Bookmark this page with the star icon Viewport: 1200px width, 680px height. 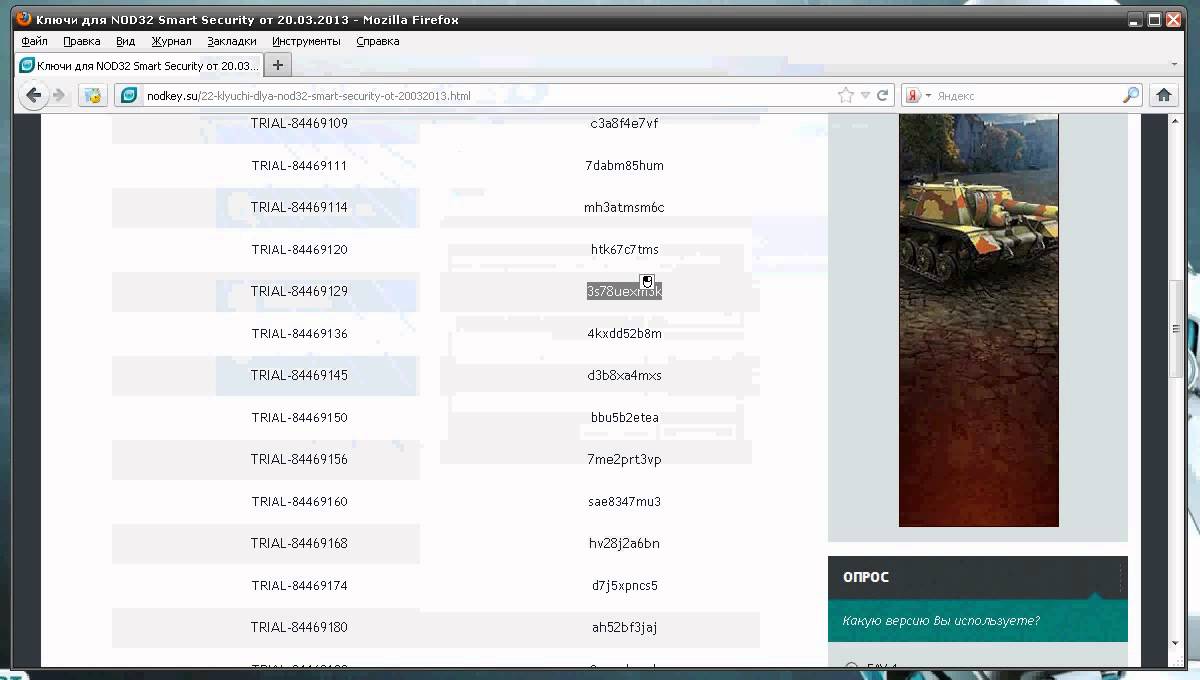846,95
